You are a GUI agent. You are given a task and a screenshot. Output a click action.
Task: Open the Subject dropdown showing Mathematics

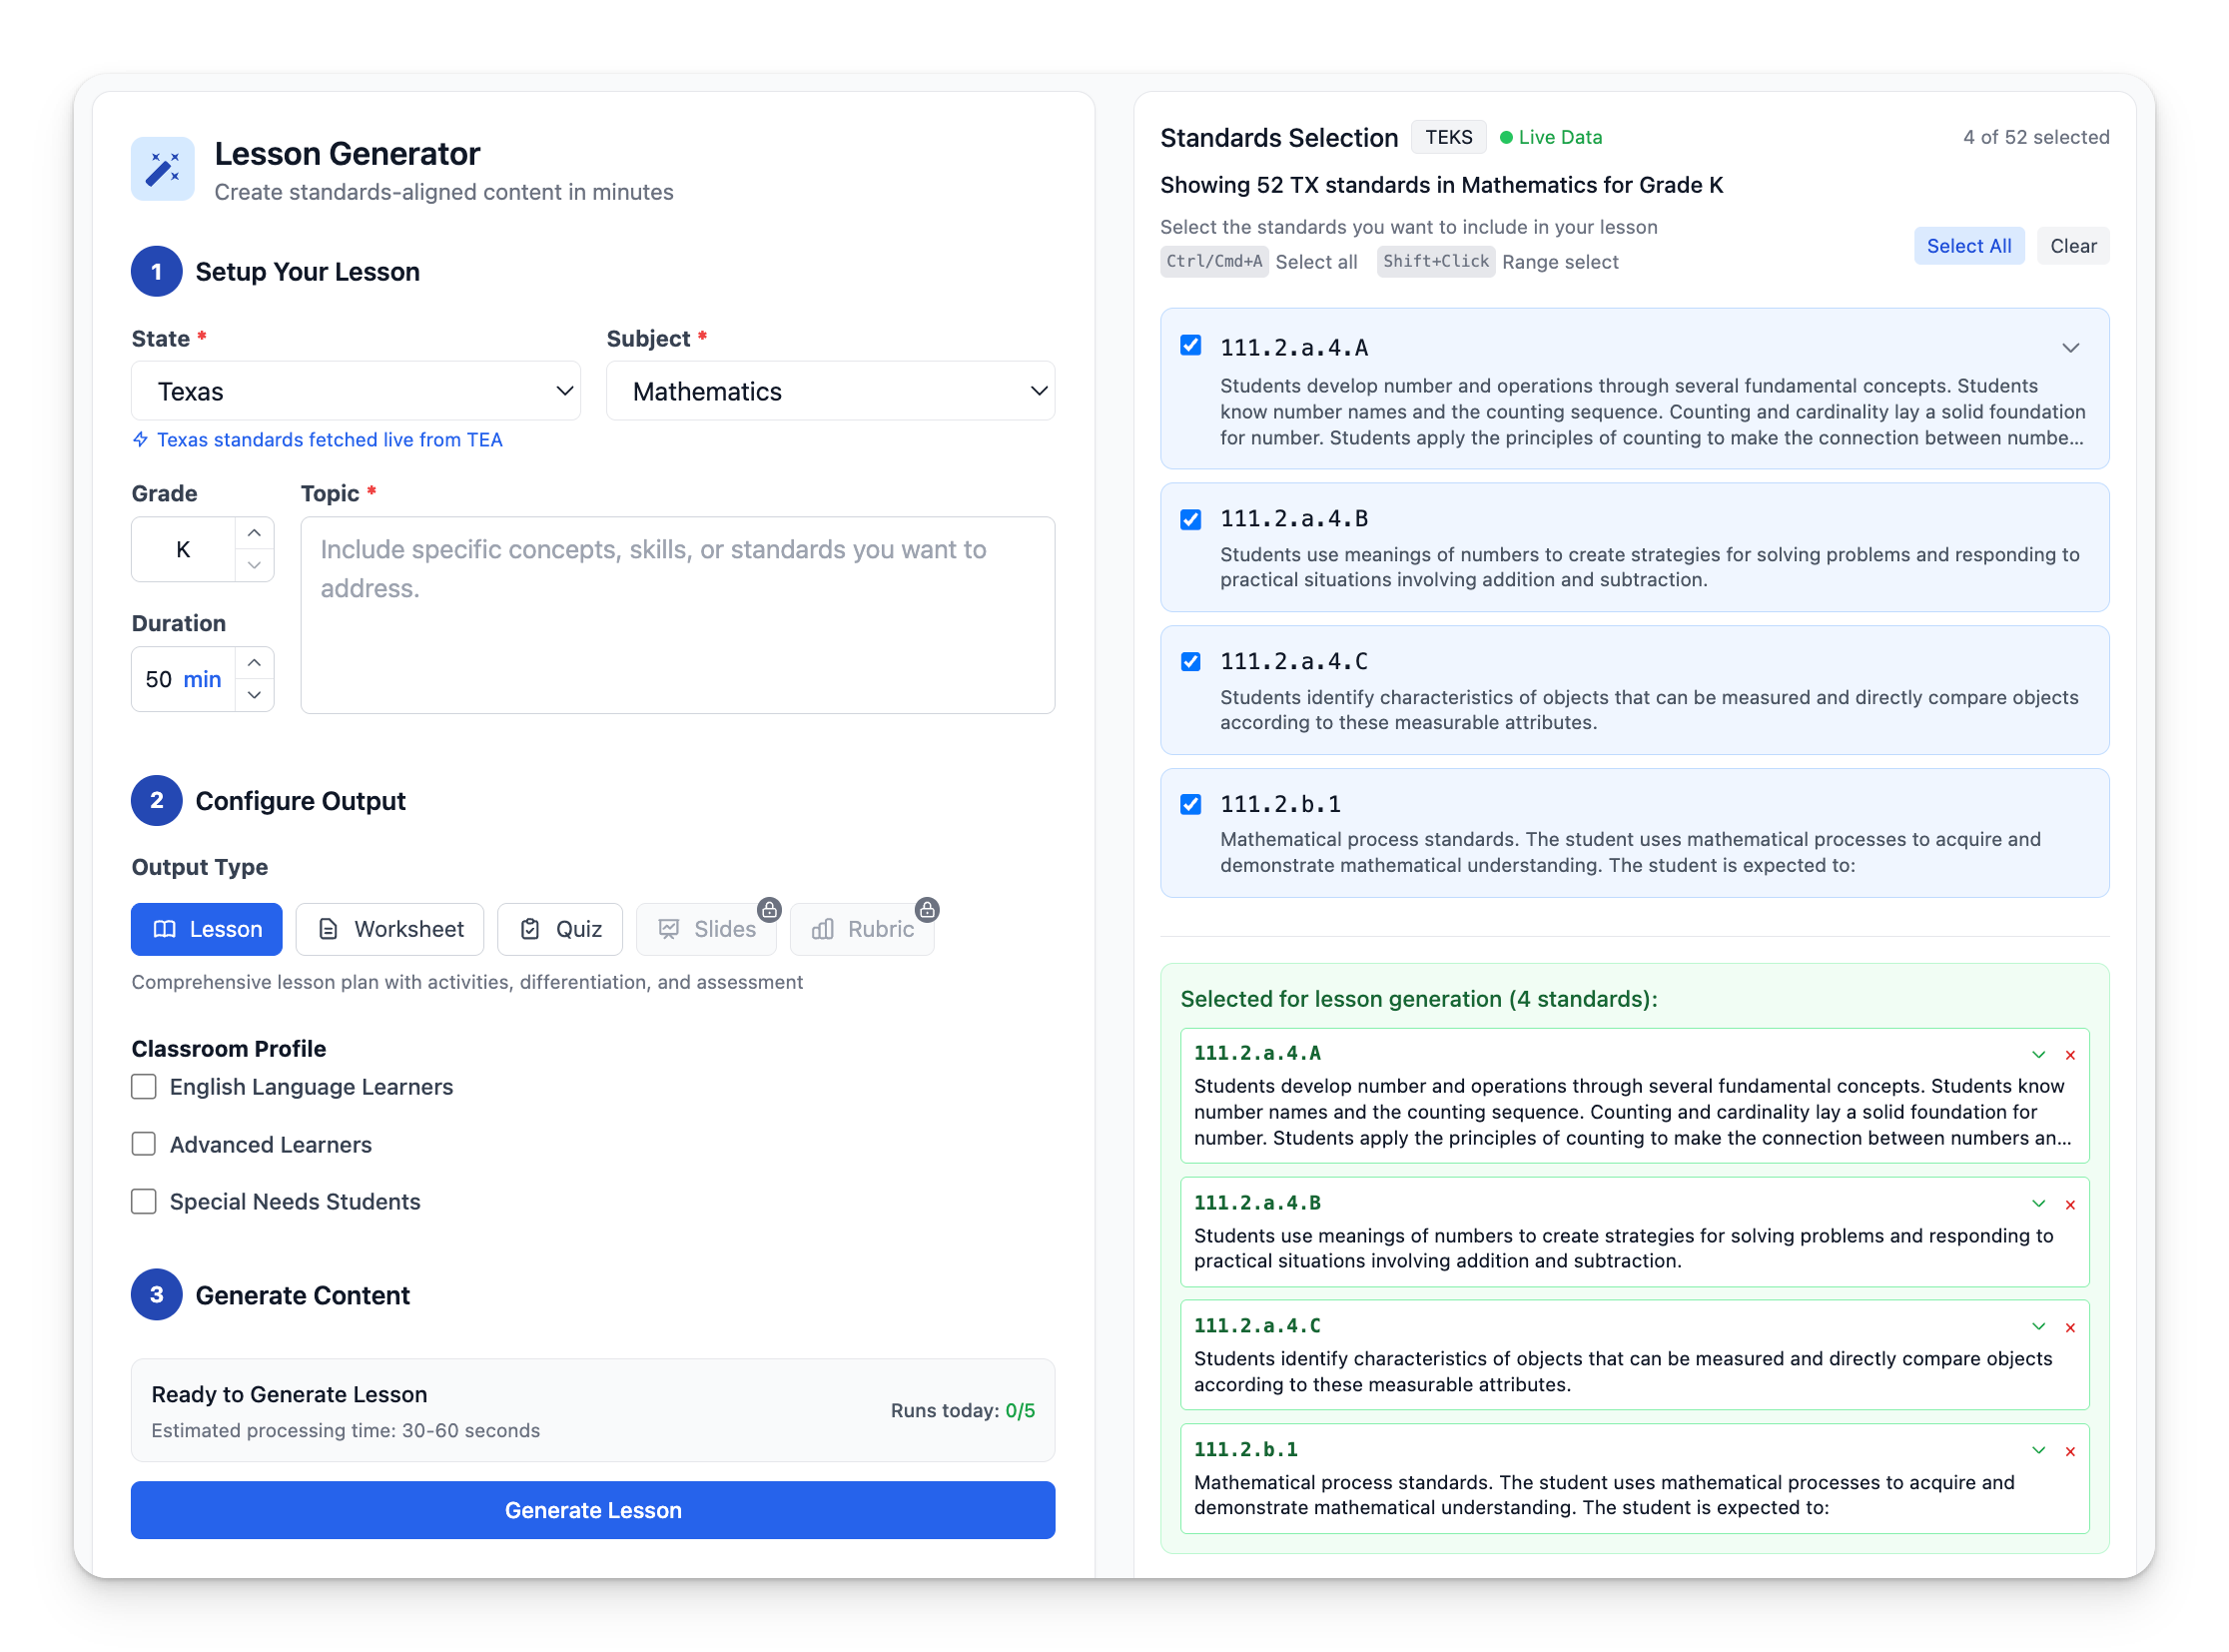pyautogui.click(x=830, y=391)
